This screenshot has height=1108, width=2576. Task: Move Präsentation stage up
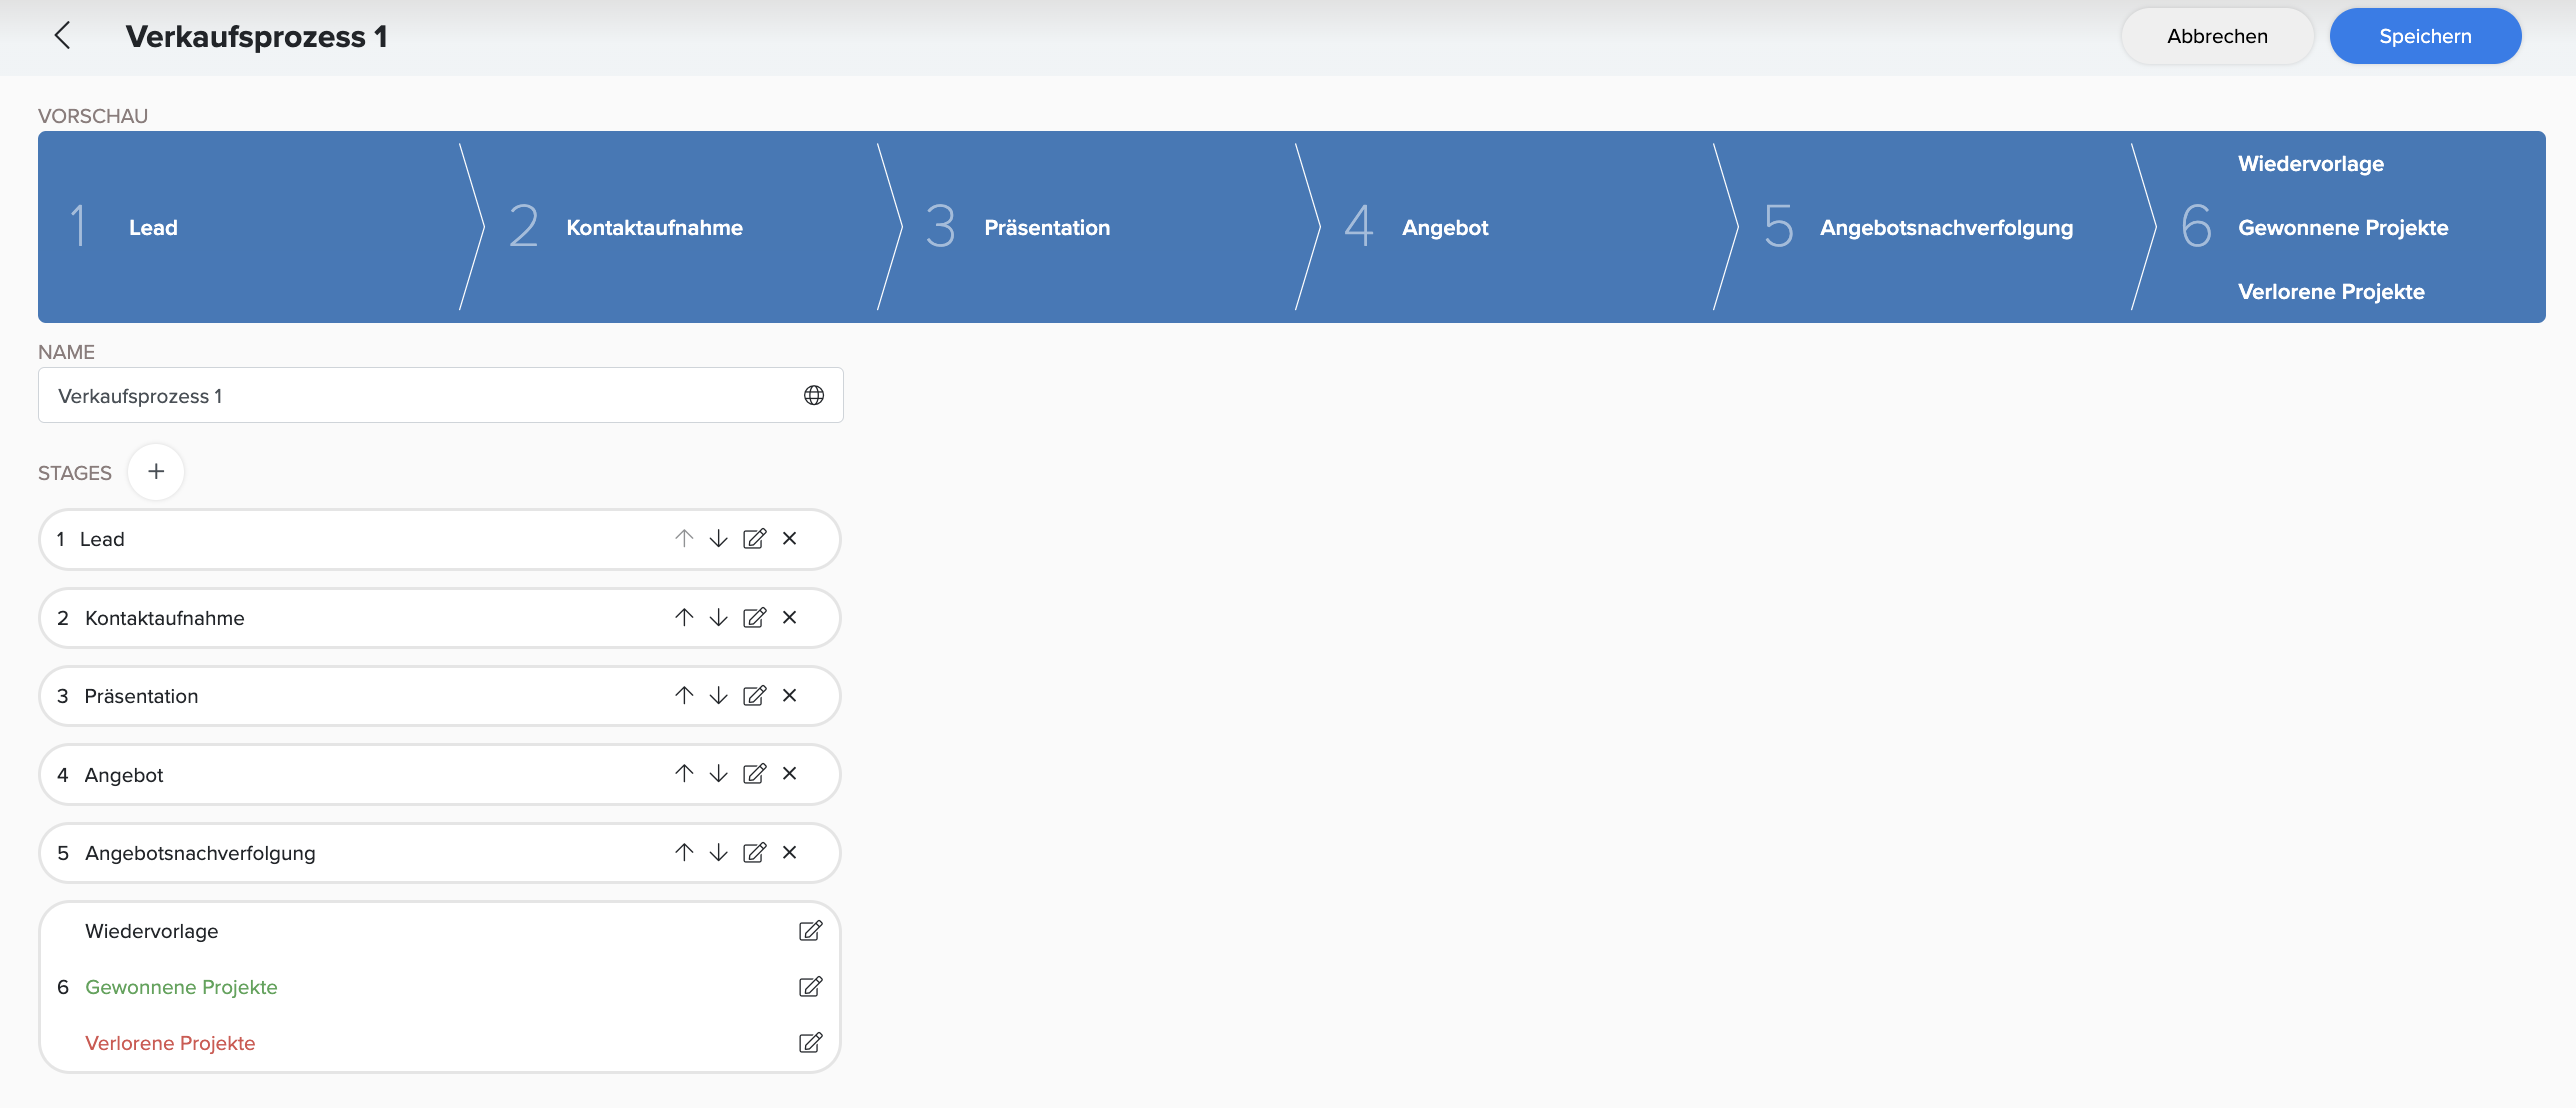pos(684,695)
